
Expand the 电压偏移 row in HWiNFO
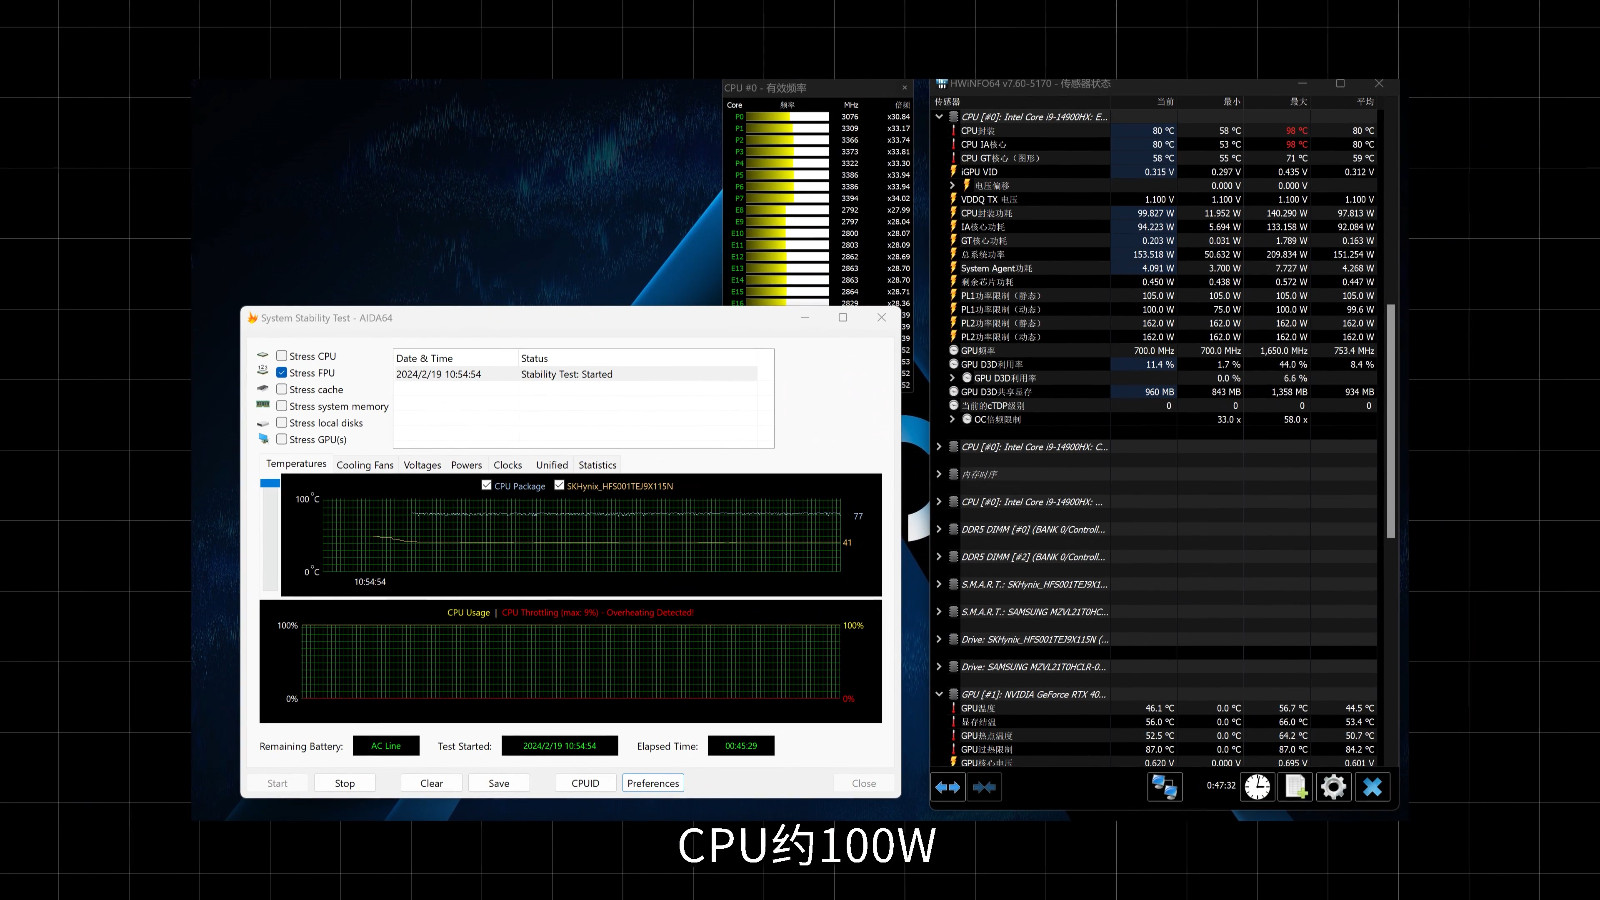pos(952,185)
